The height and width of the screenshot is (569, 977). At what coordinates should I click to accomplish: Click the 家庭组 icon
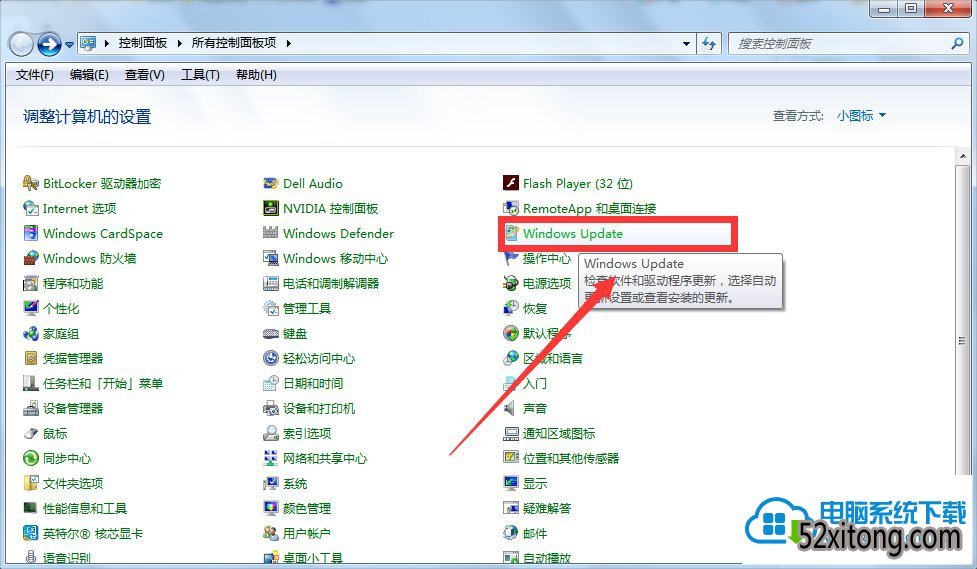coord(31,333)
